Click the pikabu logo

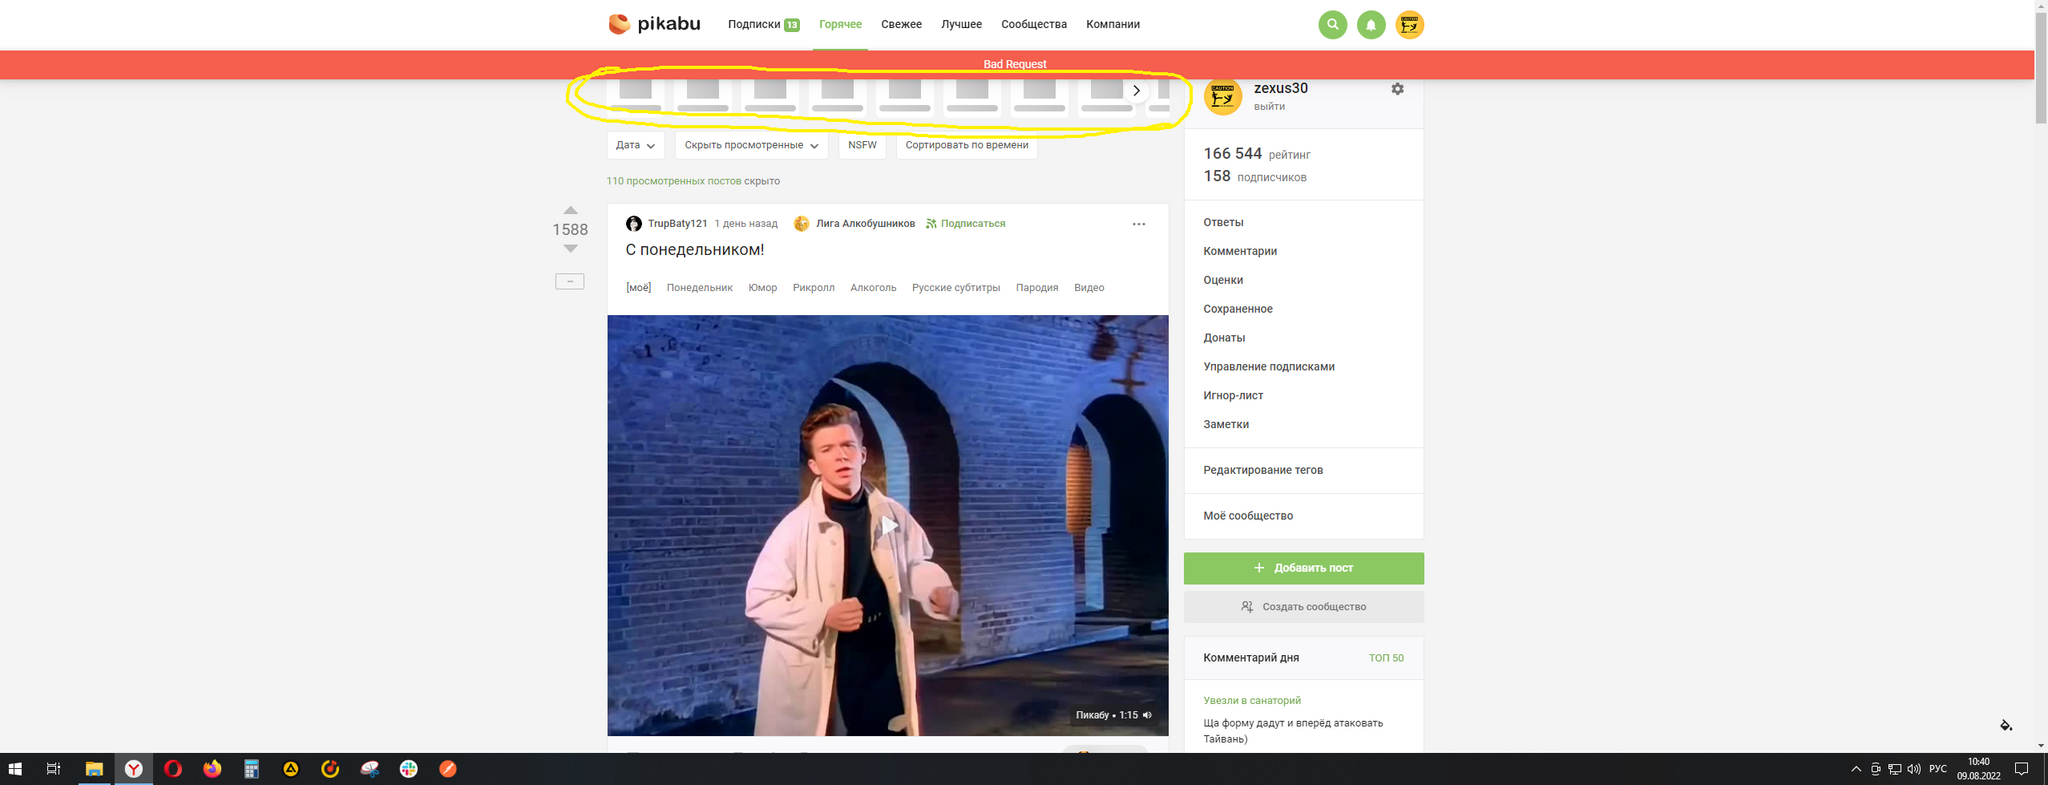pos(654,24)
